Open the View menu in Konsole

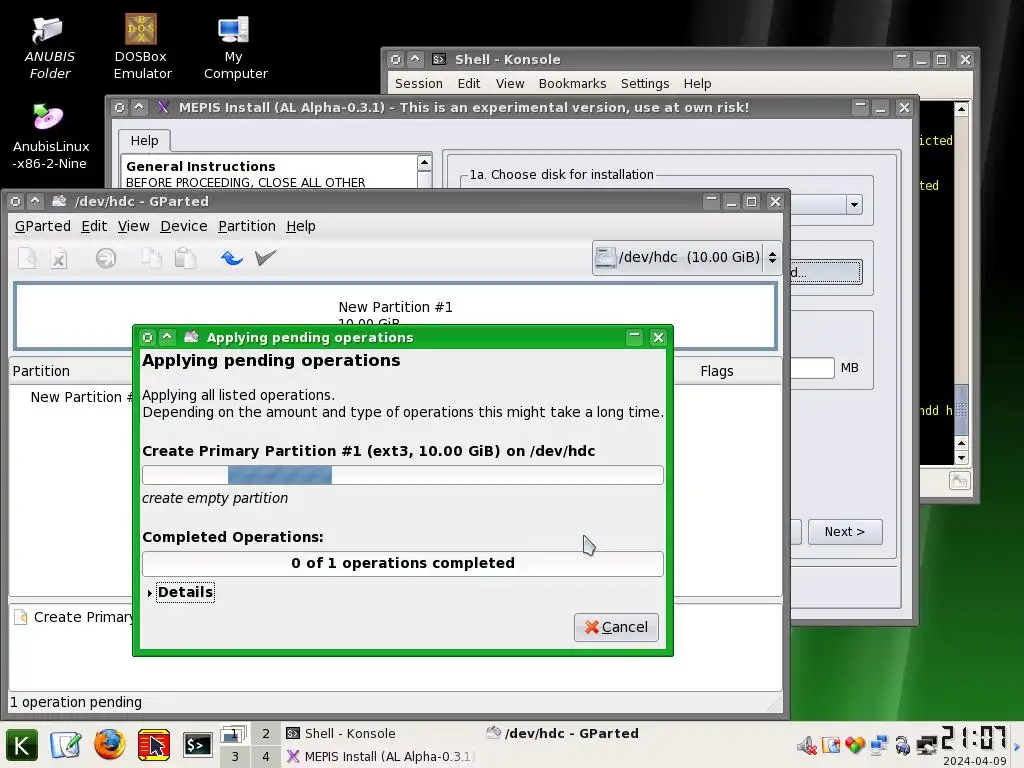coord(509,84)
